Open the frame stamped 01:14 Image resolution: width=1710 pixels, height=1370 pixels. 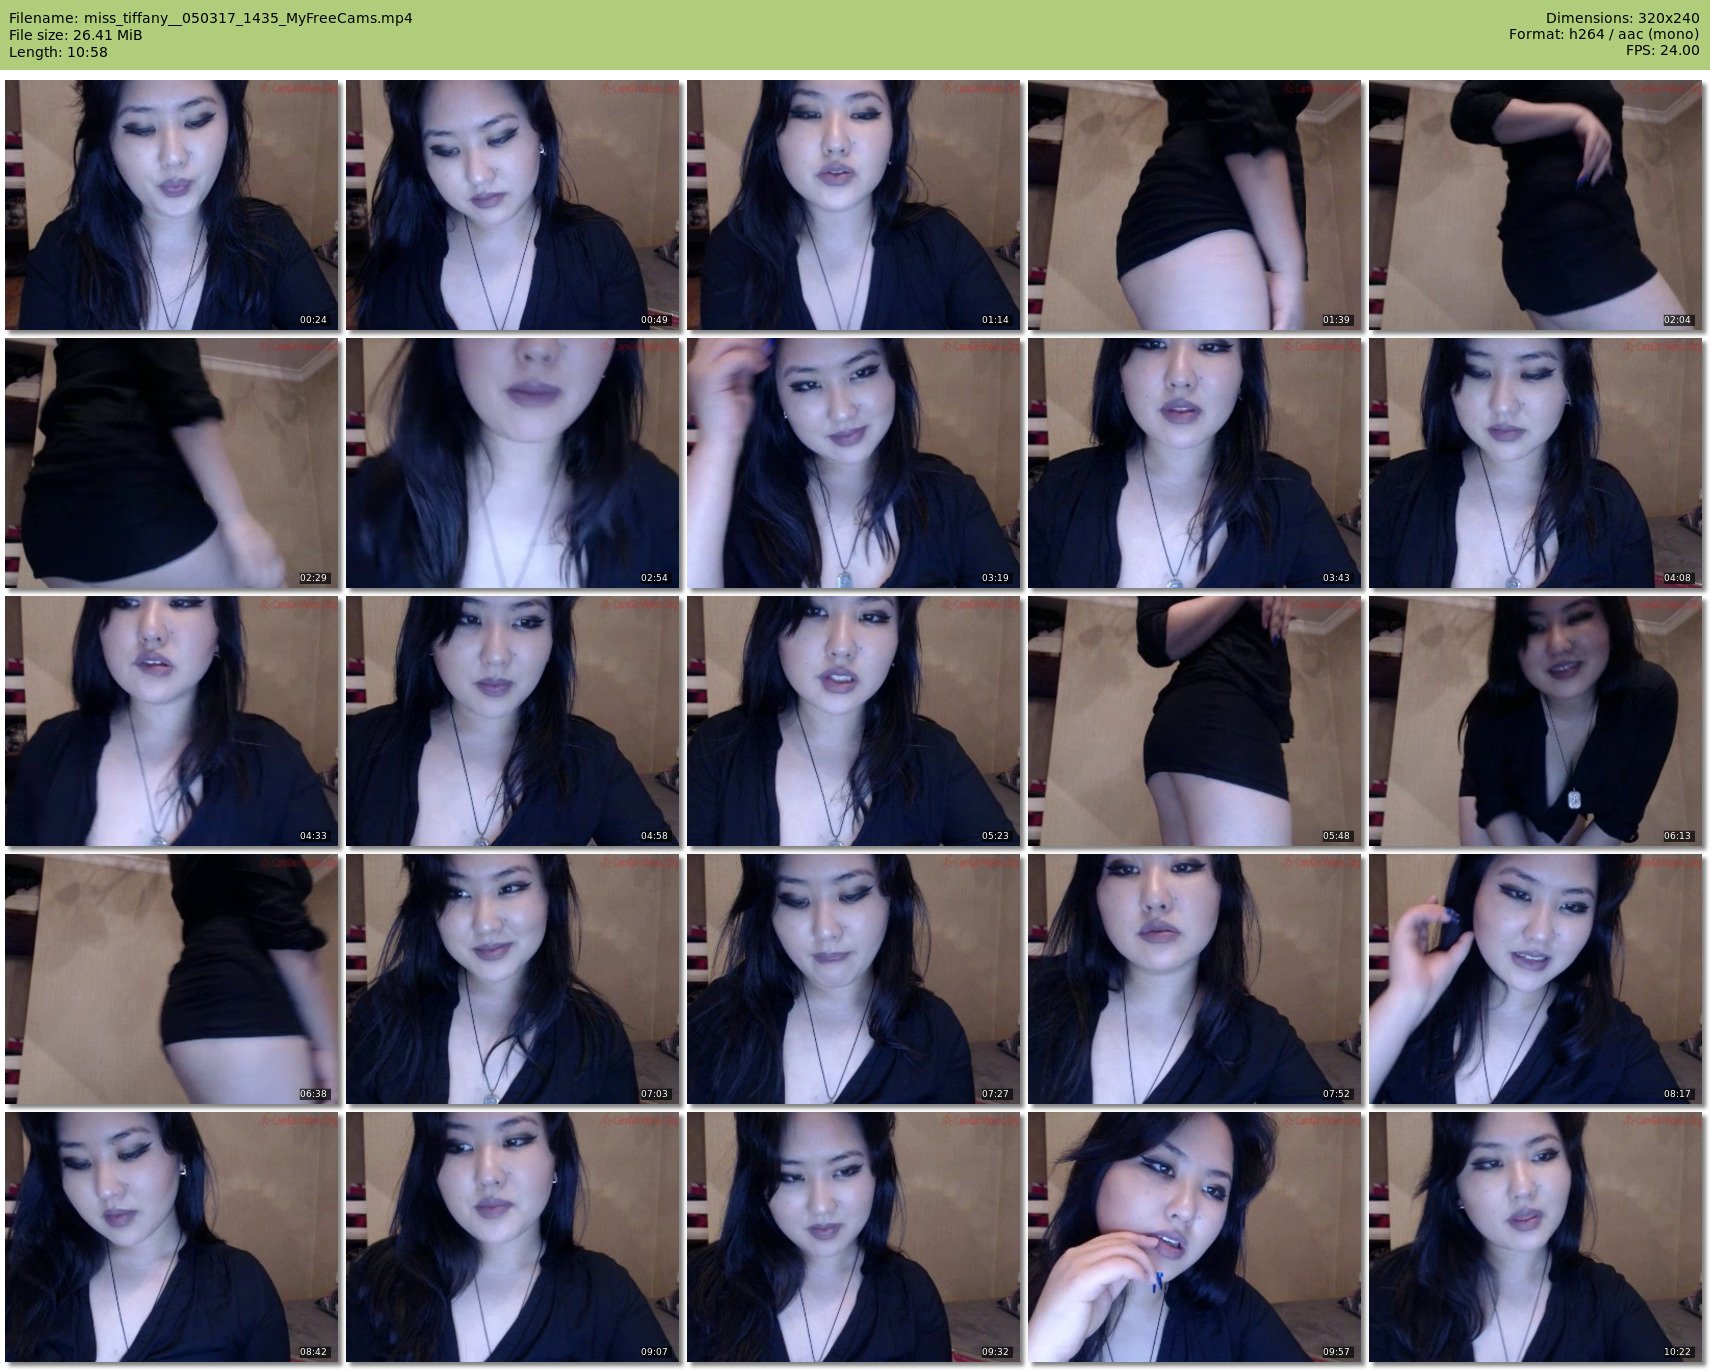pos(854,205)
